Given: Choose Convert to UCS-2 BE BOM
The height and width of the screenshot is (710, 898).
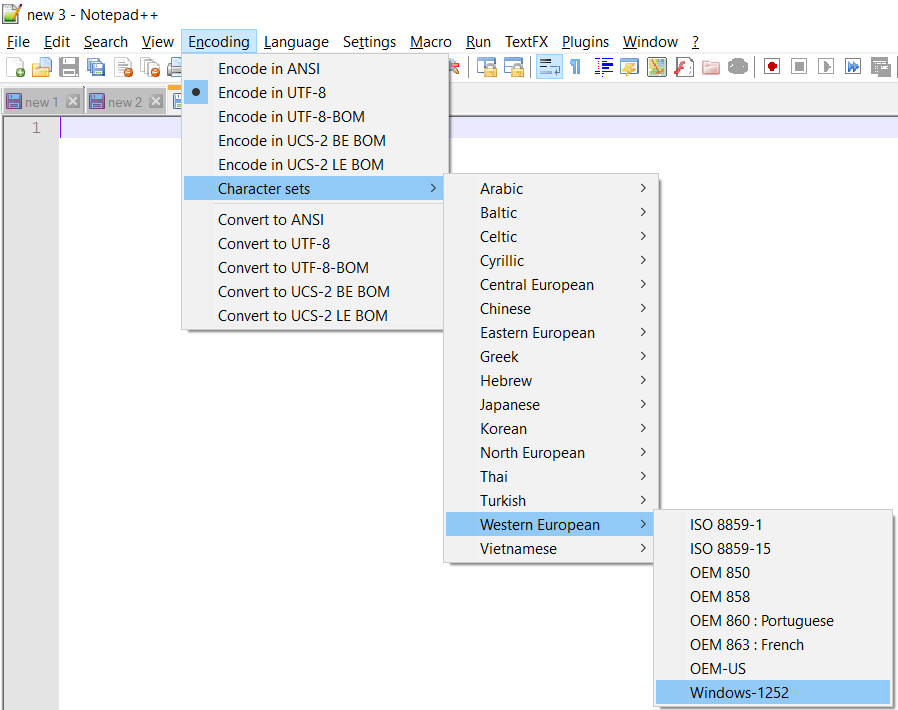Looking at the screenshot, I should pyautogui.click(x=314, y=292).
